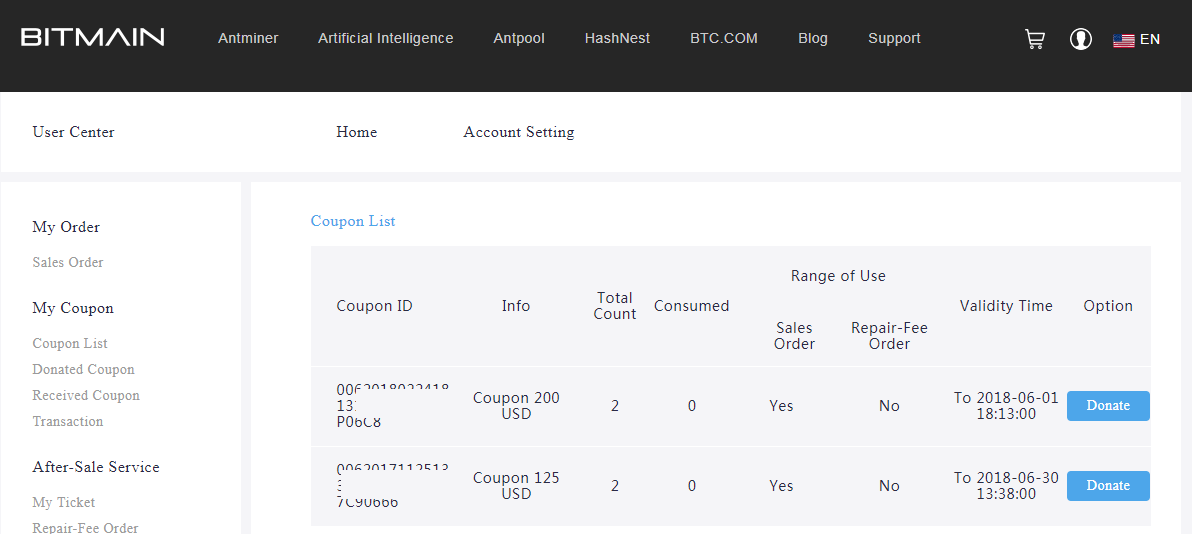Open Sales Order in sidebar
This screenshot has width=1192, height=534.
(x=68, y=262)
